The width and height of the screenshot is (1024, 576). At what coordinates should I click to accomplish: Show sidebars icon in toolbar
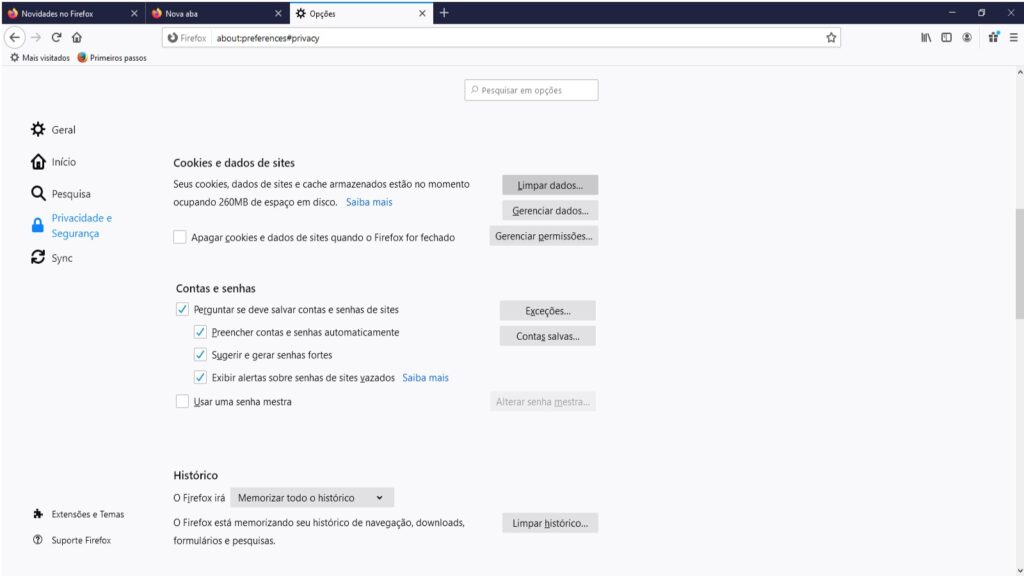click(x=946, y=38)
